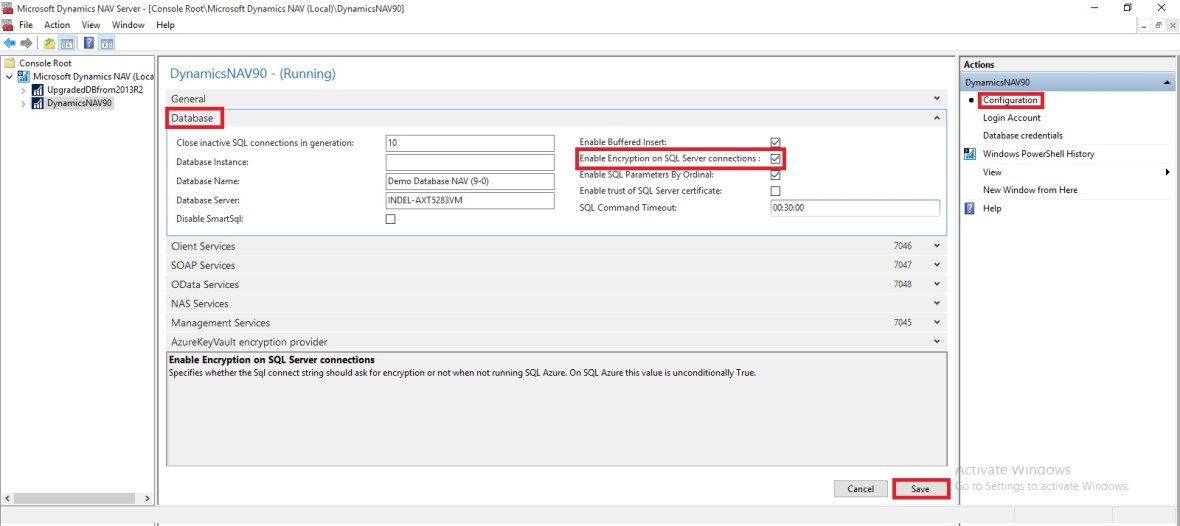Expand the DynamicsNAV90 tree node arrow

[x=23, y=104]
